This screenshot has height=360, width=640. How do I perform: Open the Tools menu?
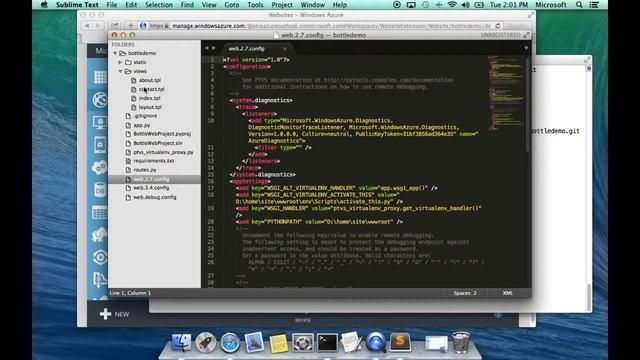point(255,5)
